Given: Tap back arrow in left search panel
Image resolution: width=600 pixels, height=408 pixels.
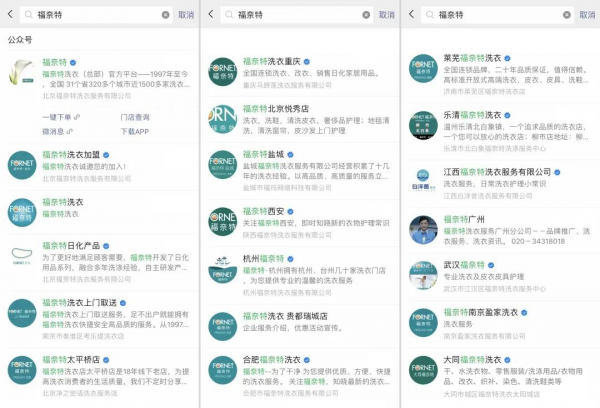Looking at the screenshot, I should point(10,15).
